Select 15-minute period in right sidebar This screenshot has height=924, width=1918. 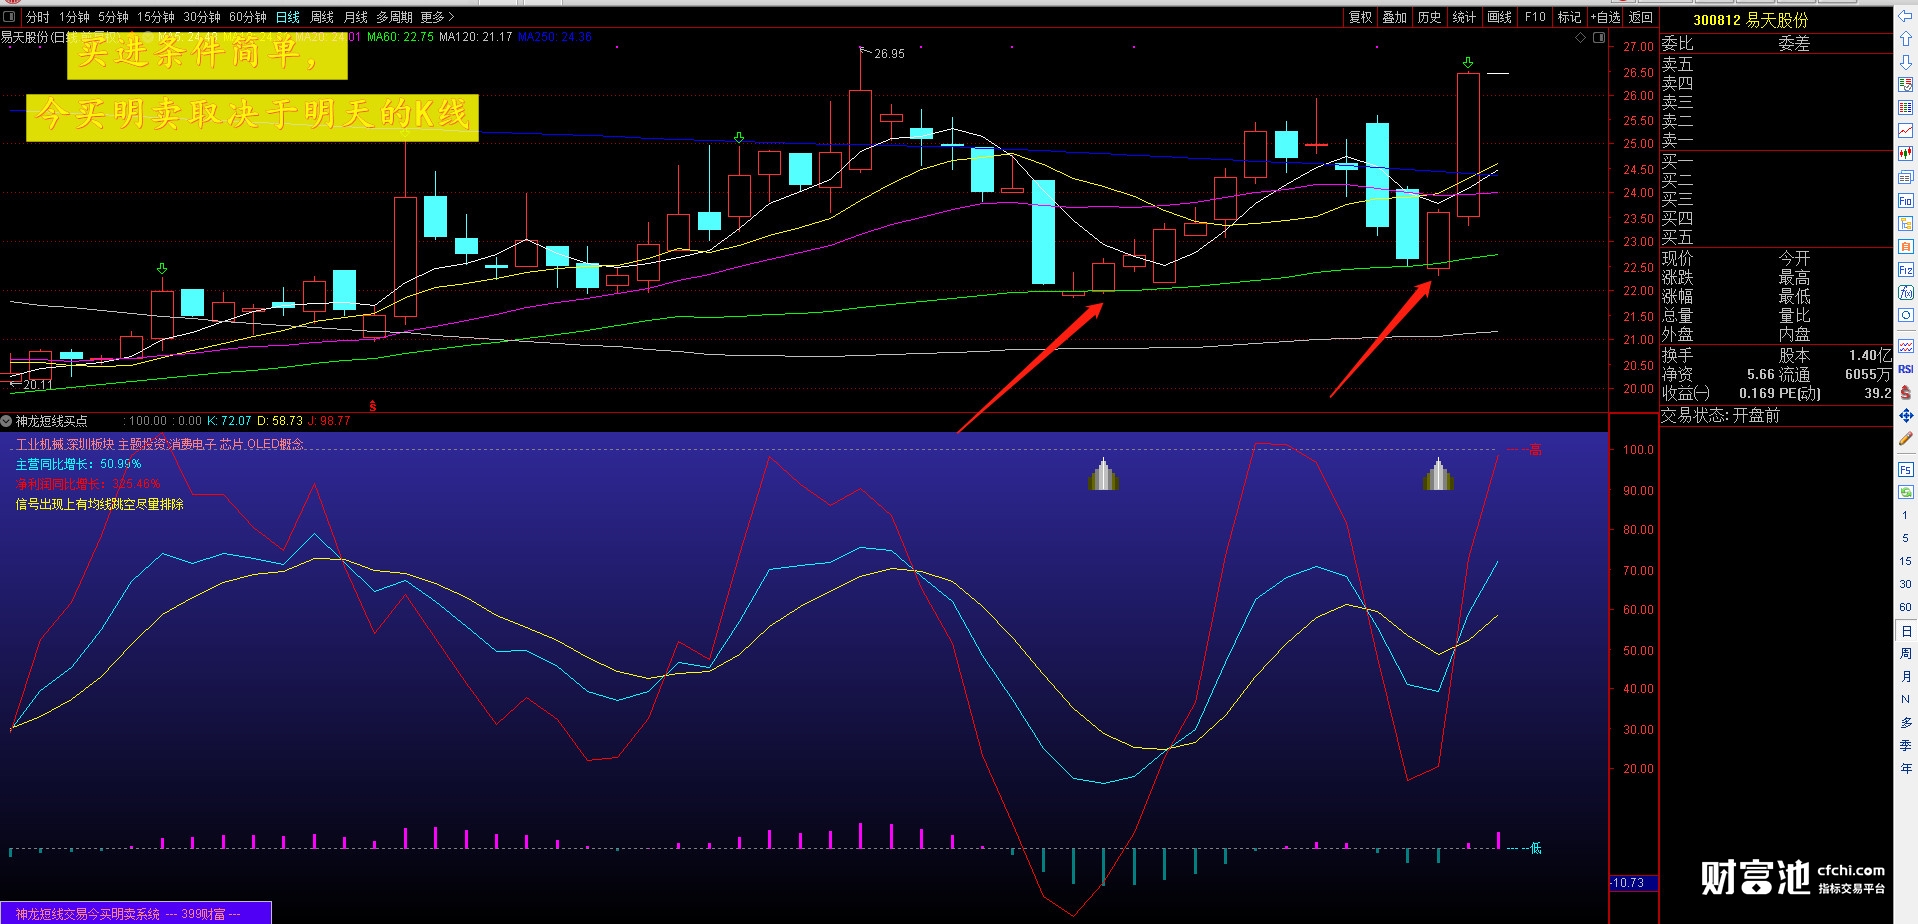1906,561
